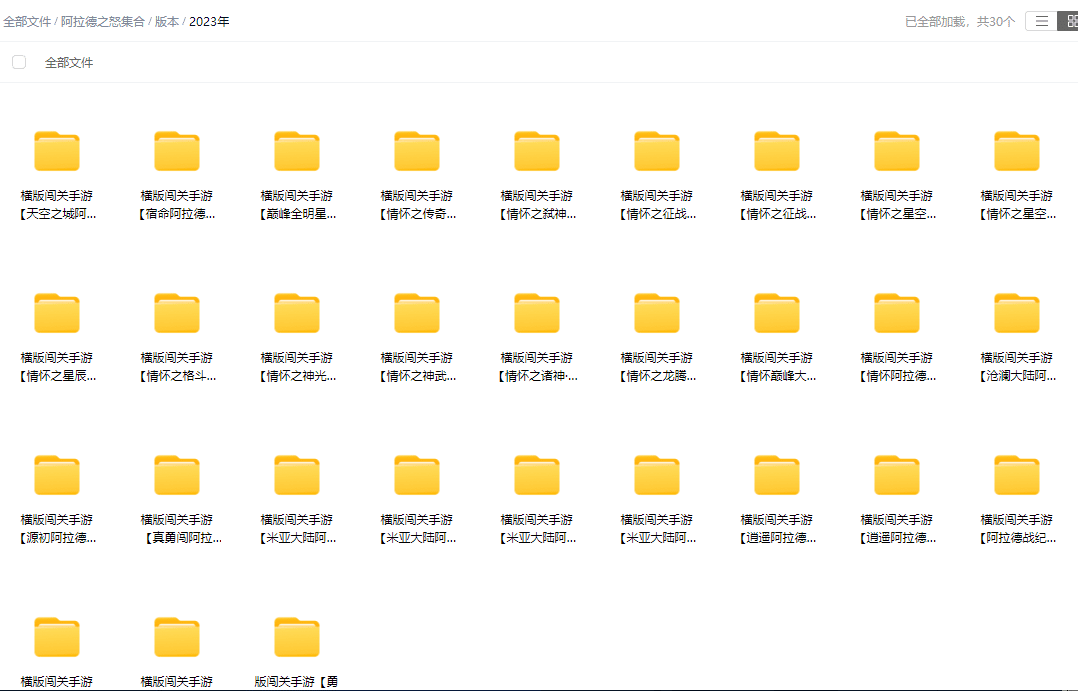The image size is (1078, 691).
Task: Open the 阿拉德战纪 folder icon
Action: (x=1017, y=476)
